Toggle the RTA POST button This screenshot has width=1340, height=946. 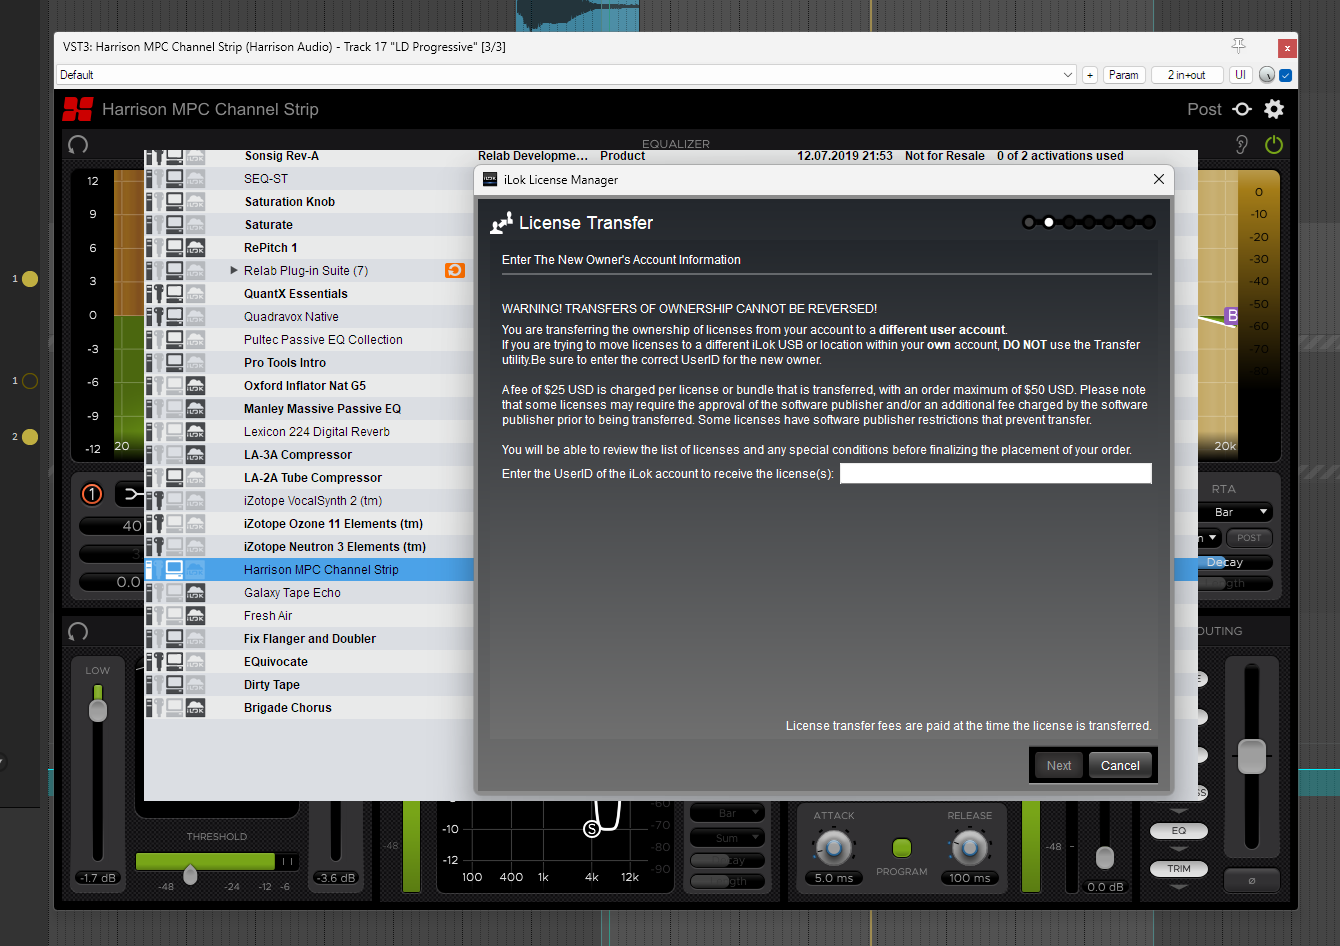click(1249, 538)
